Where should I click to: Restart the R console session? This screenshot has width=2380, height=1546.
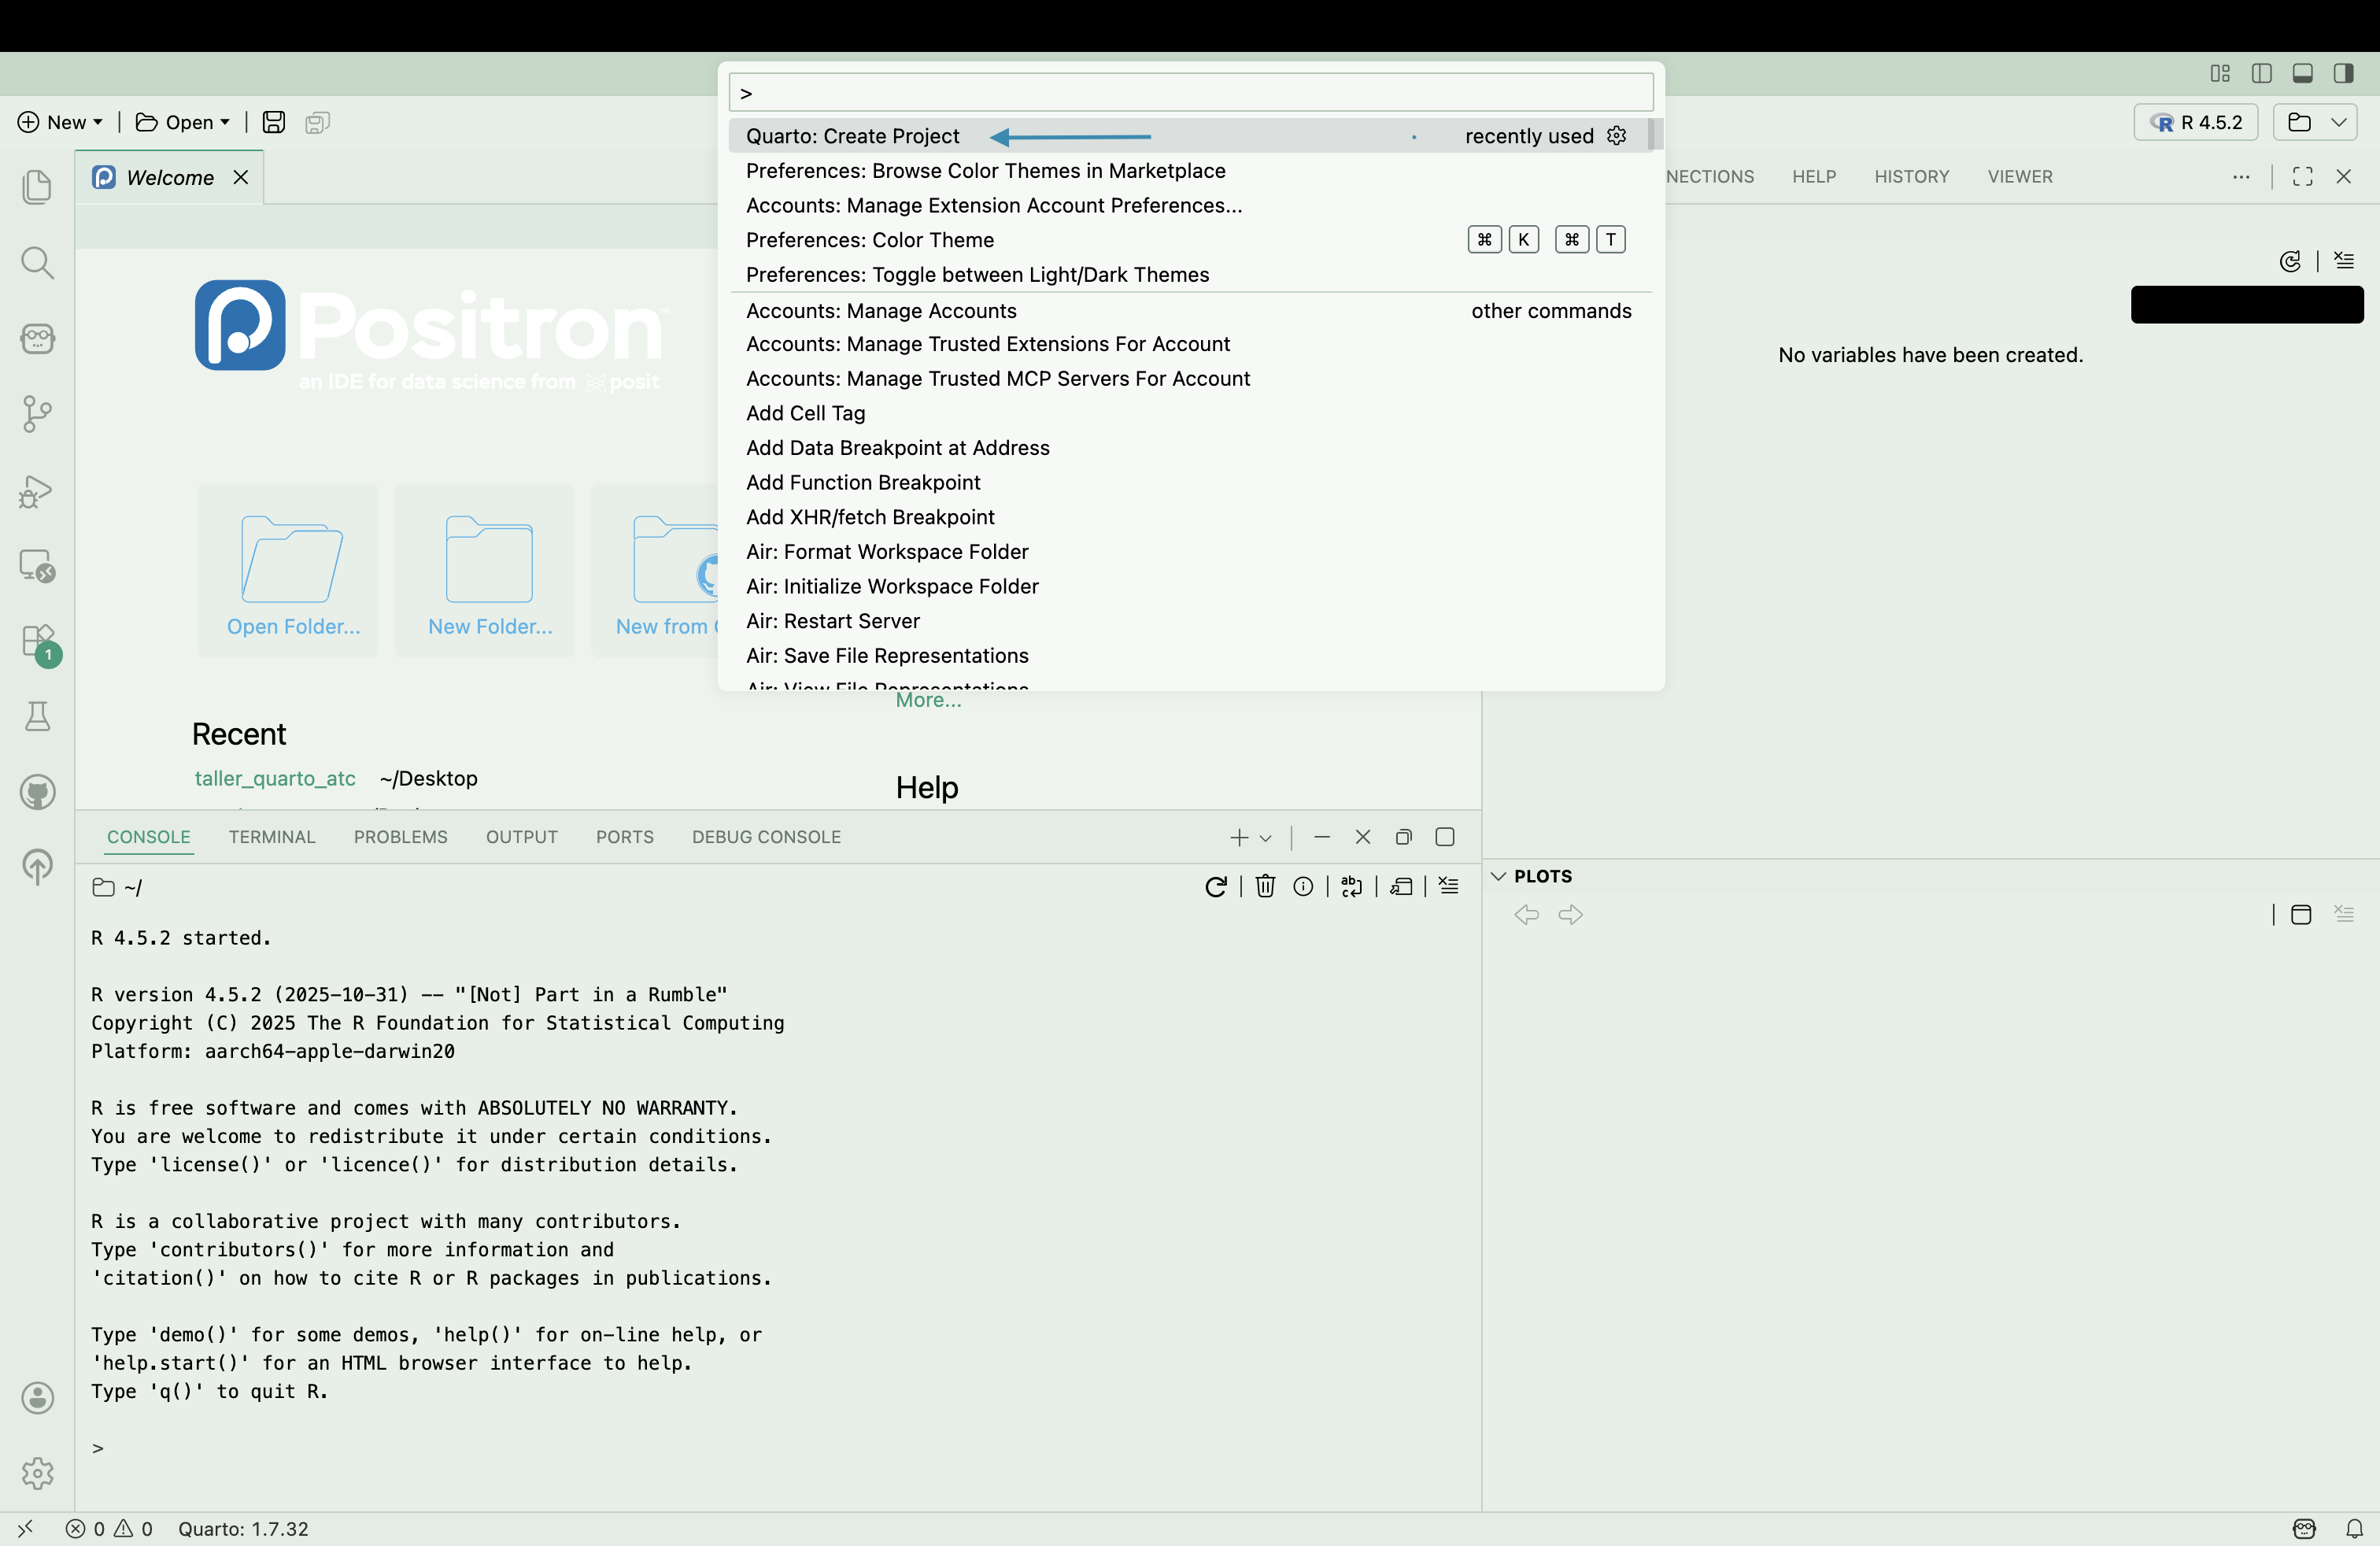(x=1215, y=887)
